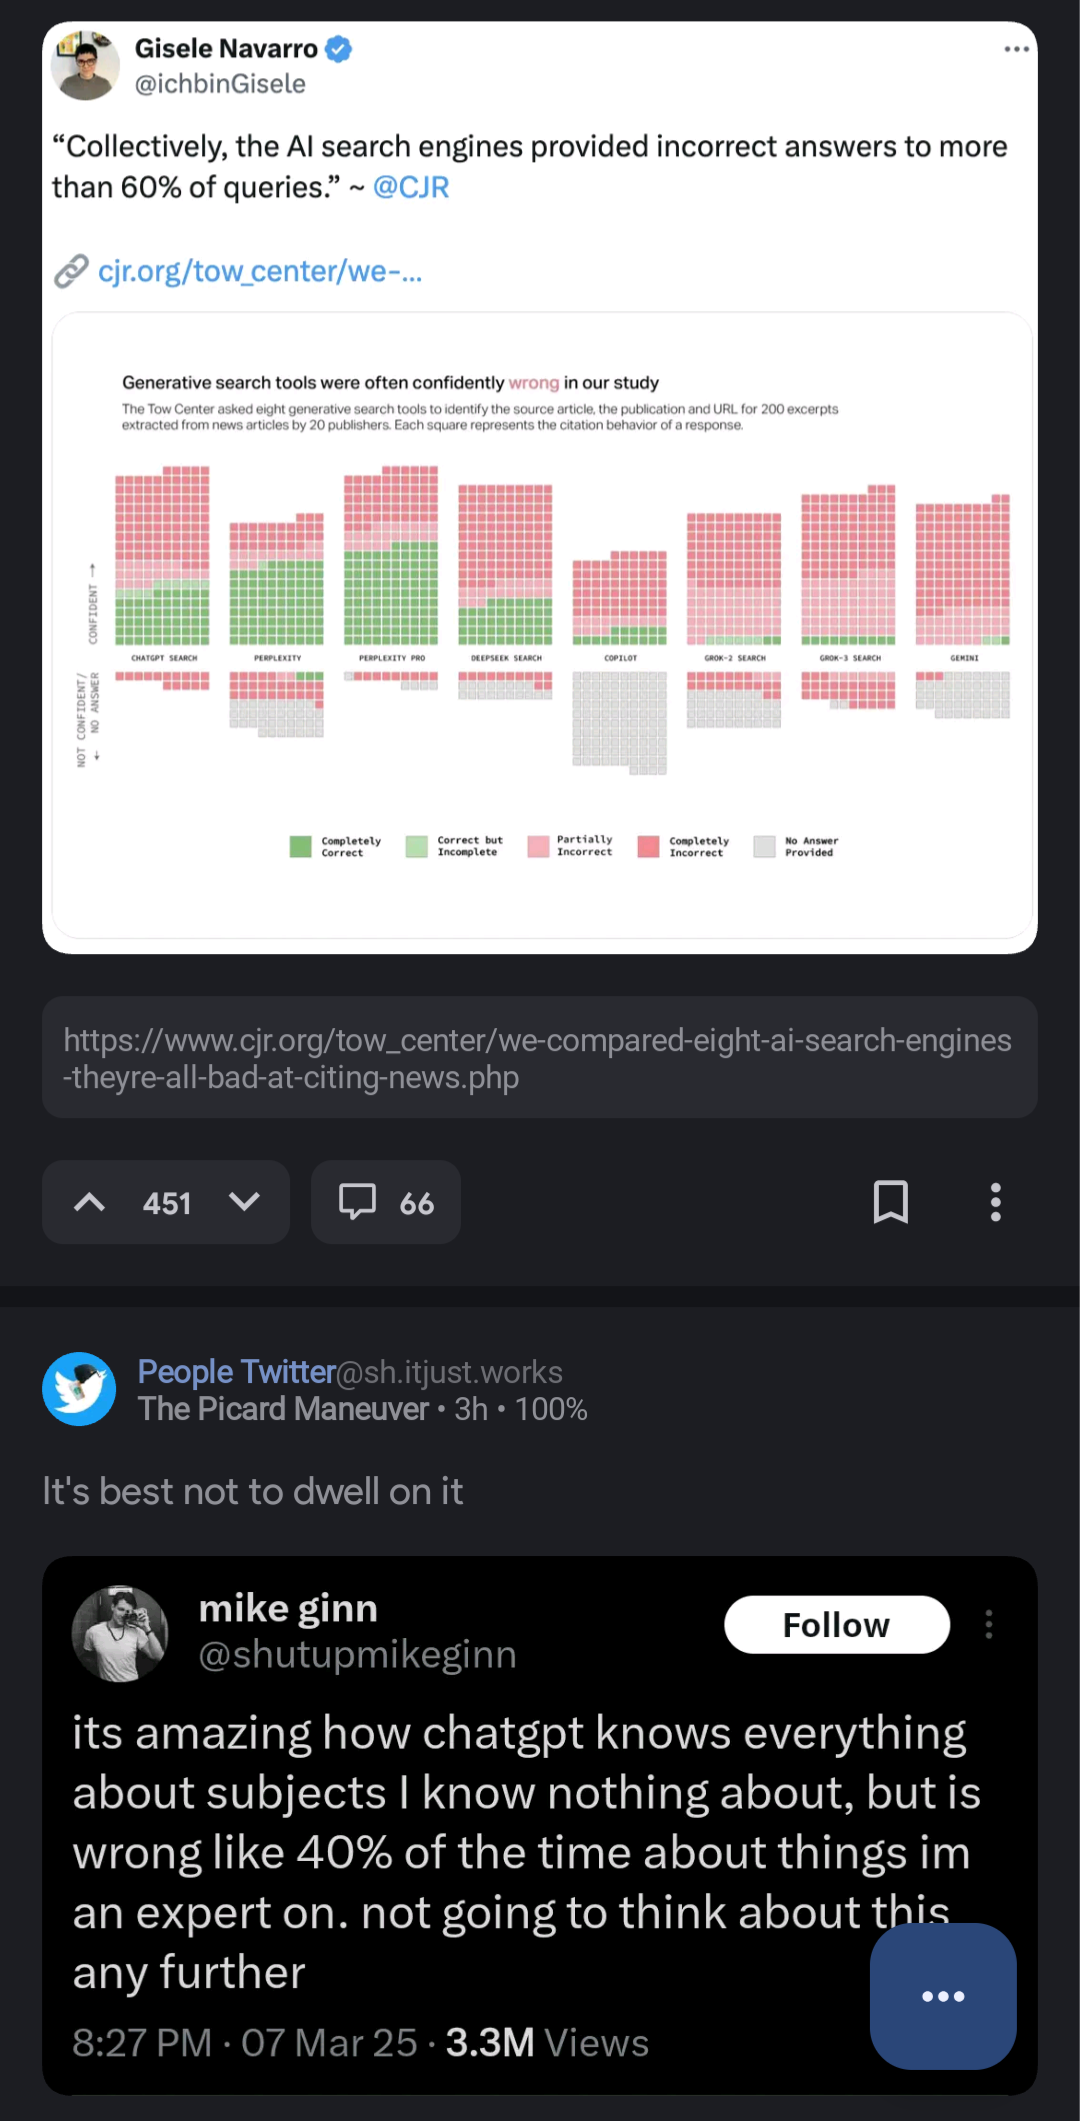Viewport: 1080px width, 2121px height.
Task: Open The Picard Maneuver user profile
Action: point(283,1409)
